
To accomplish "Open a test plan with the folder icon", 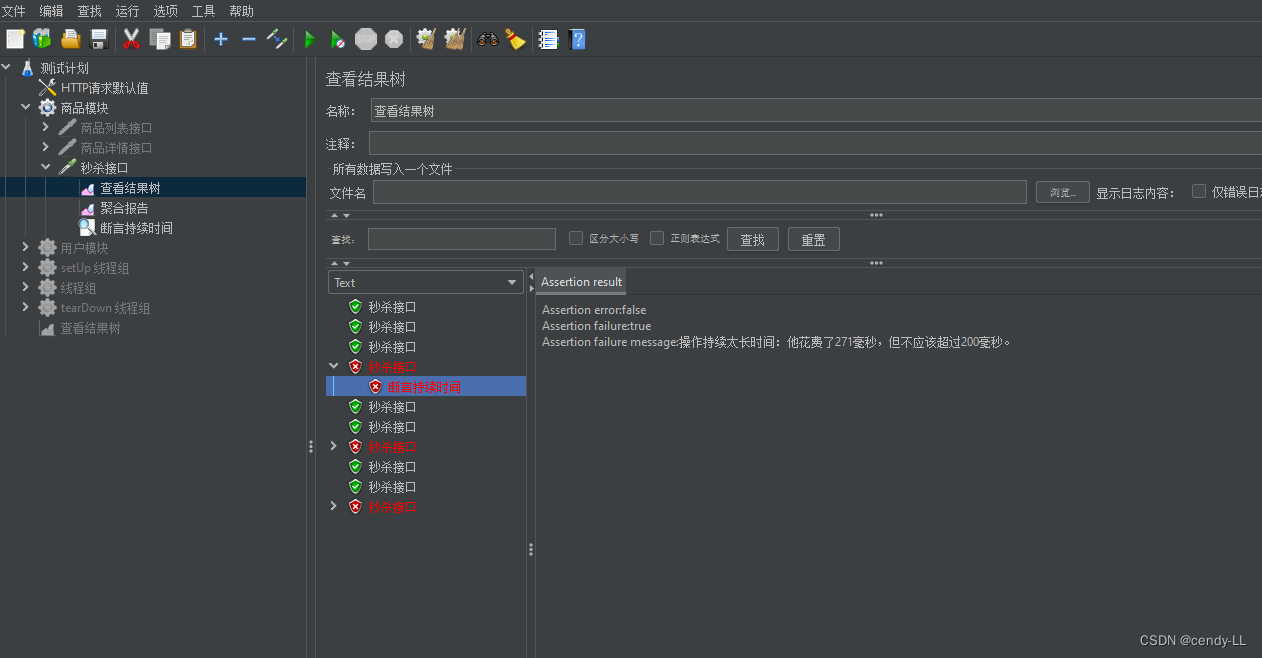I will 69,39.
